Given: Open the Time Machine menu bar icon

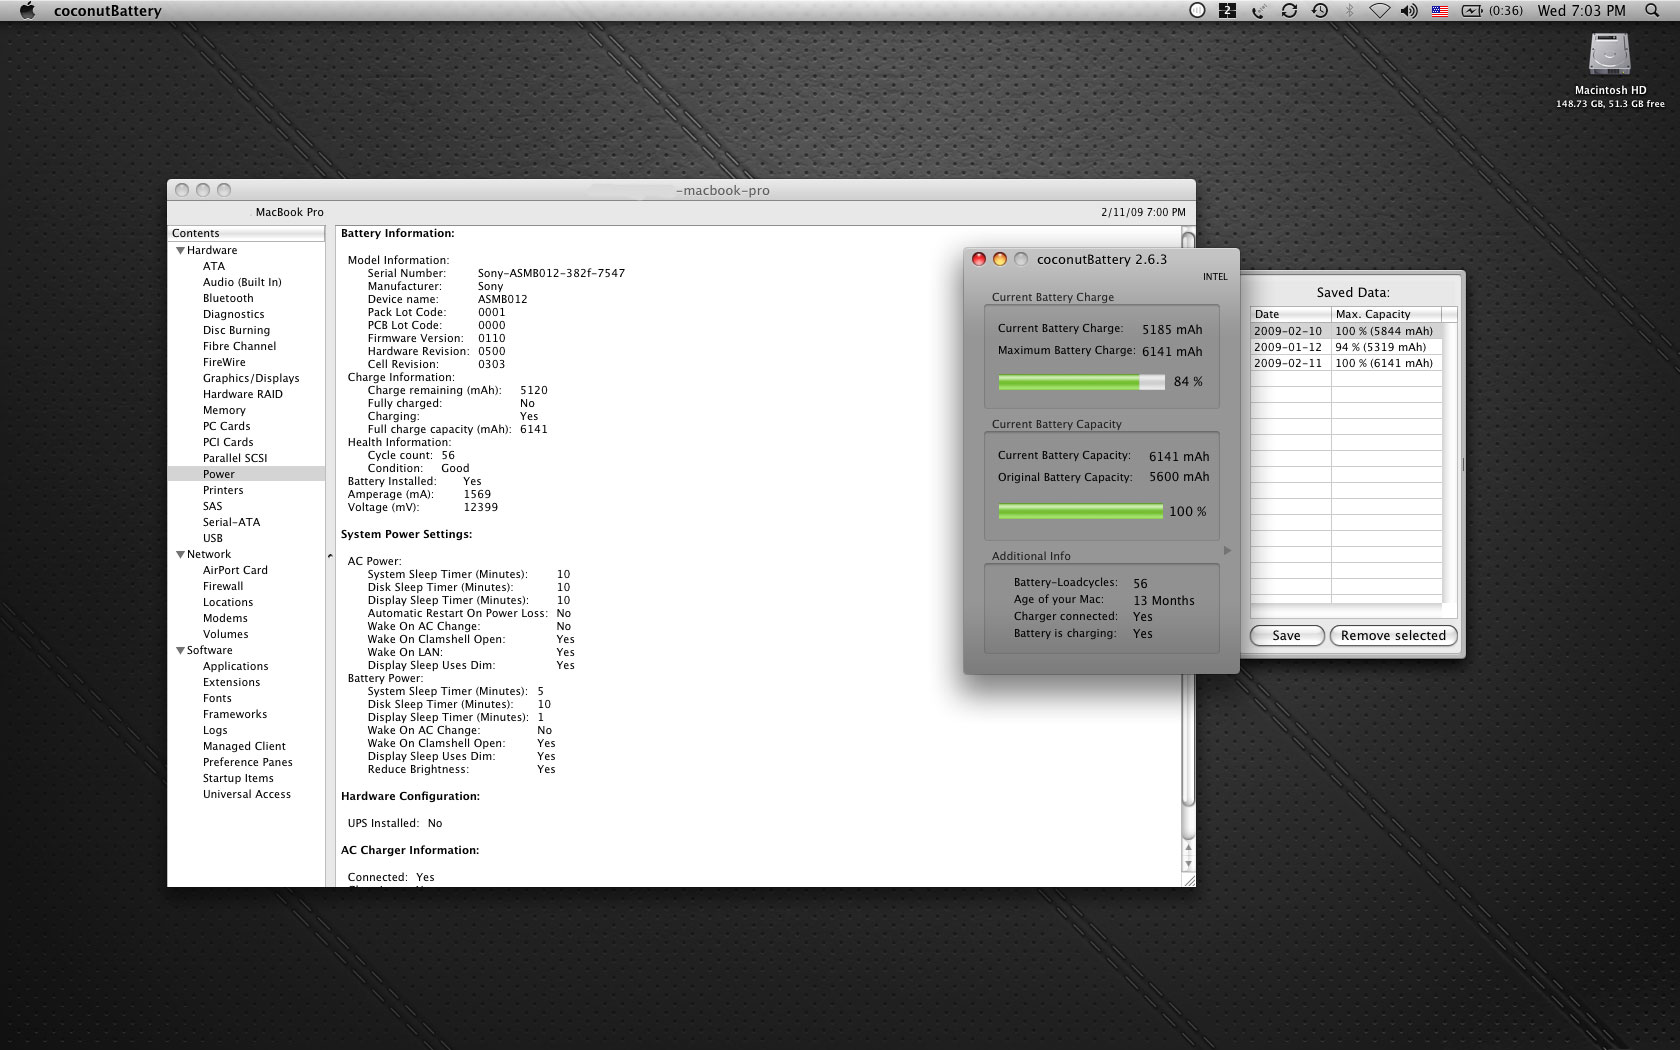Looking at the screenshot, I should (x=1320, y=11).
